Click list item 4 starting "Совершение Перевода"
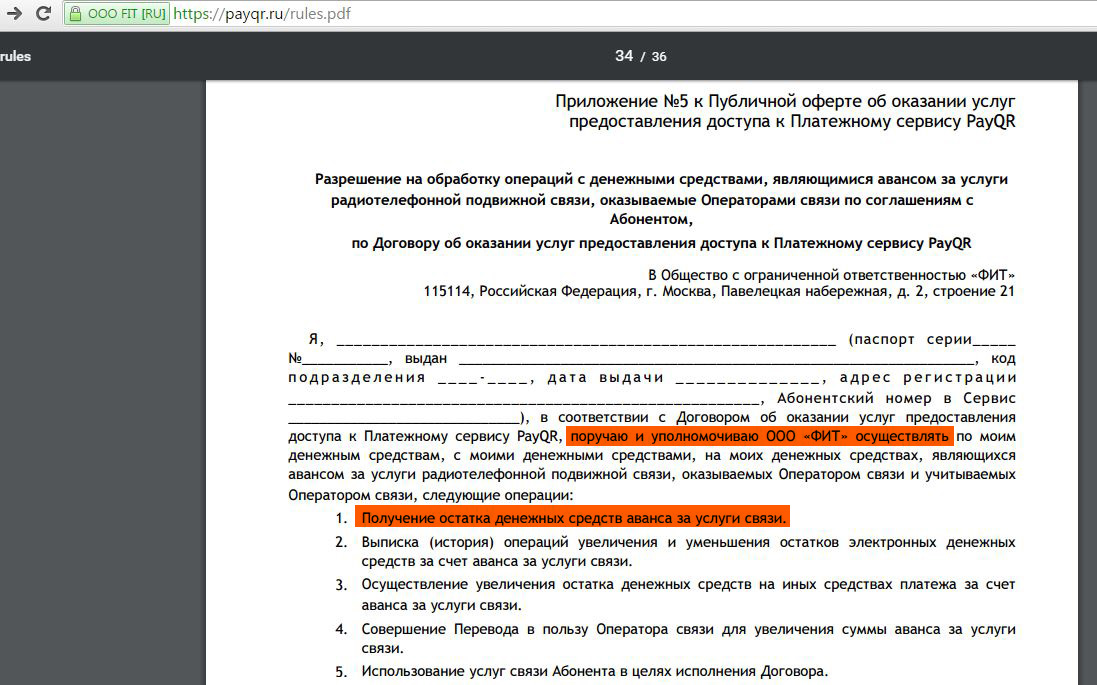This screenshot has width=1097, height=685. coord(688,638)
